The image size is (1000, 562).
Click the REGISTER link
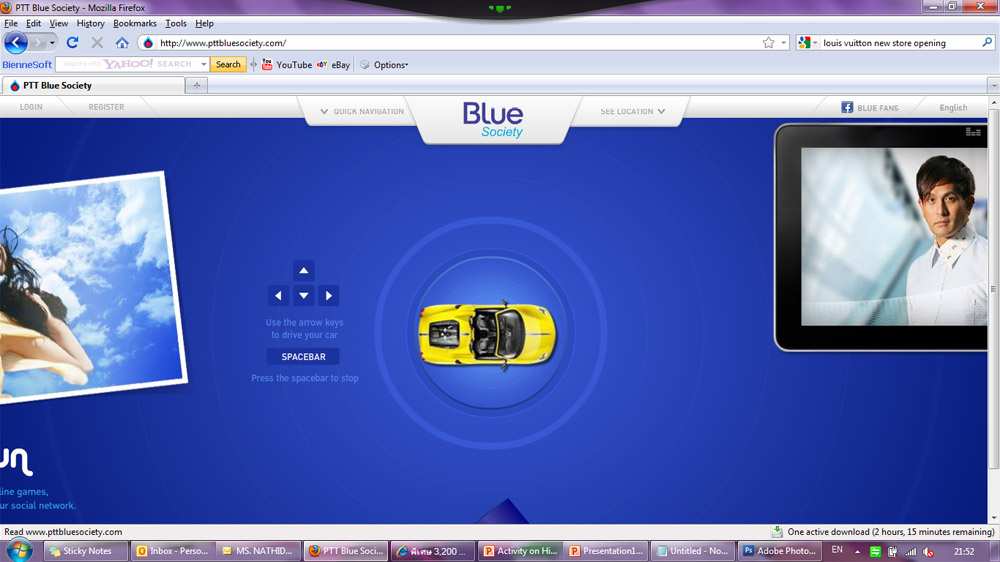(106, 107)
